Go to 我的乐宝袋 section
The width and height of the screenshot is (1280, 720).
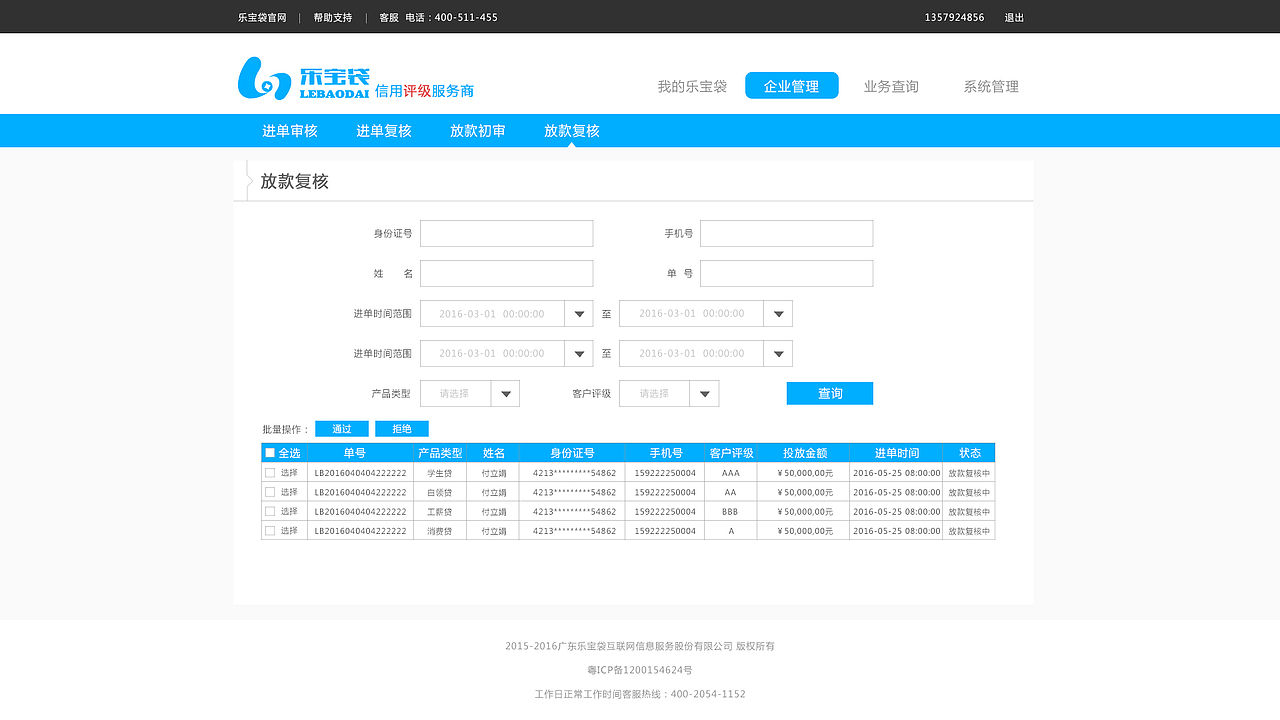tap(692, 86)
